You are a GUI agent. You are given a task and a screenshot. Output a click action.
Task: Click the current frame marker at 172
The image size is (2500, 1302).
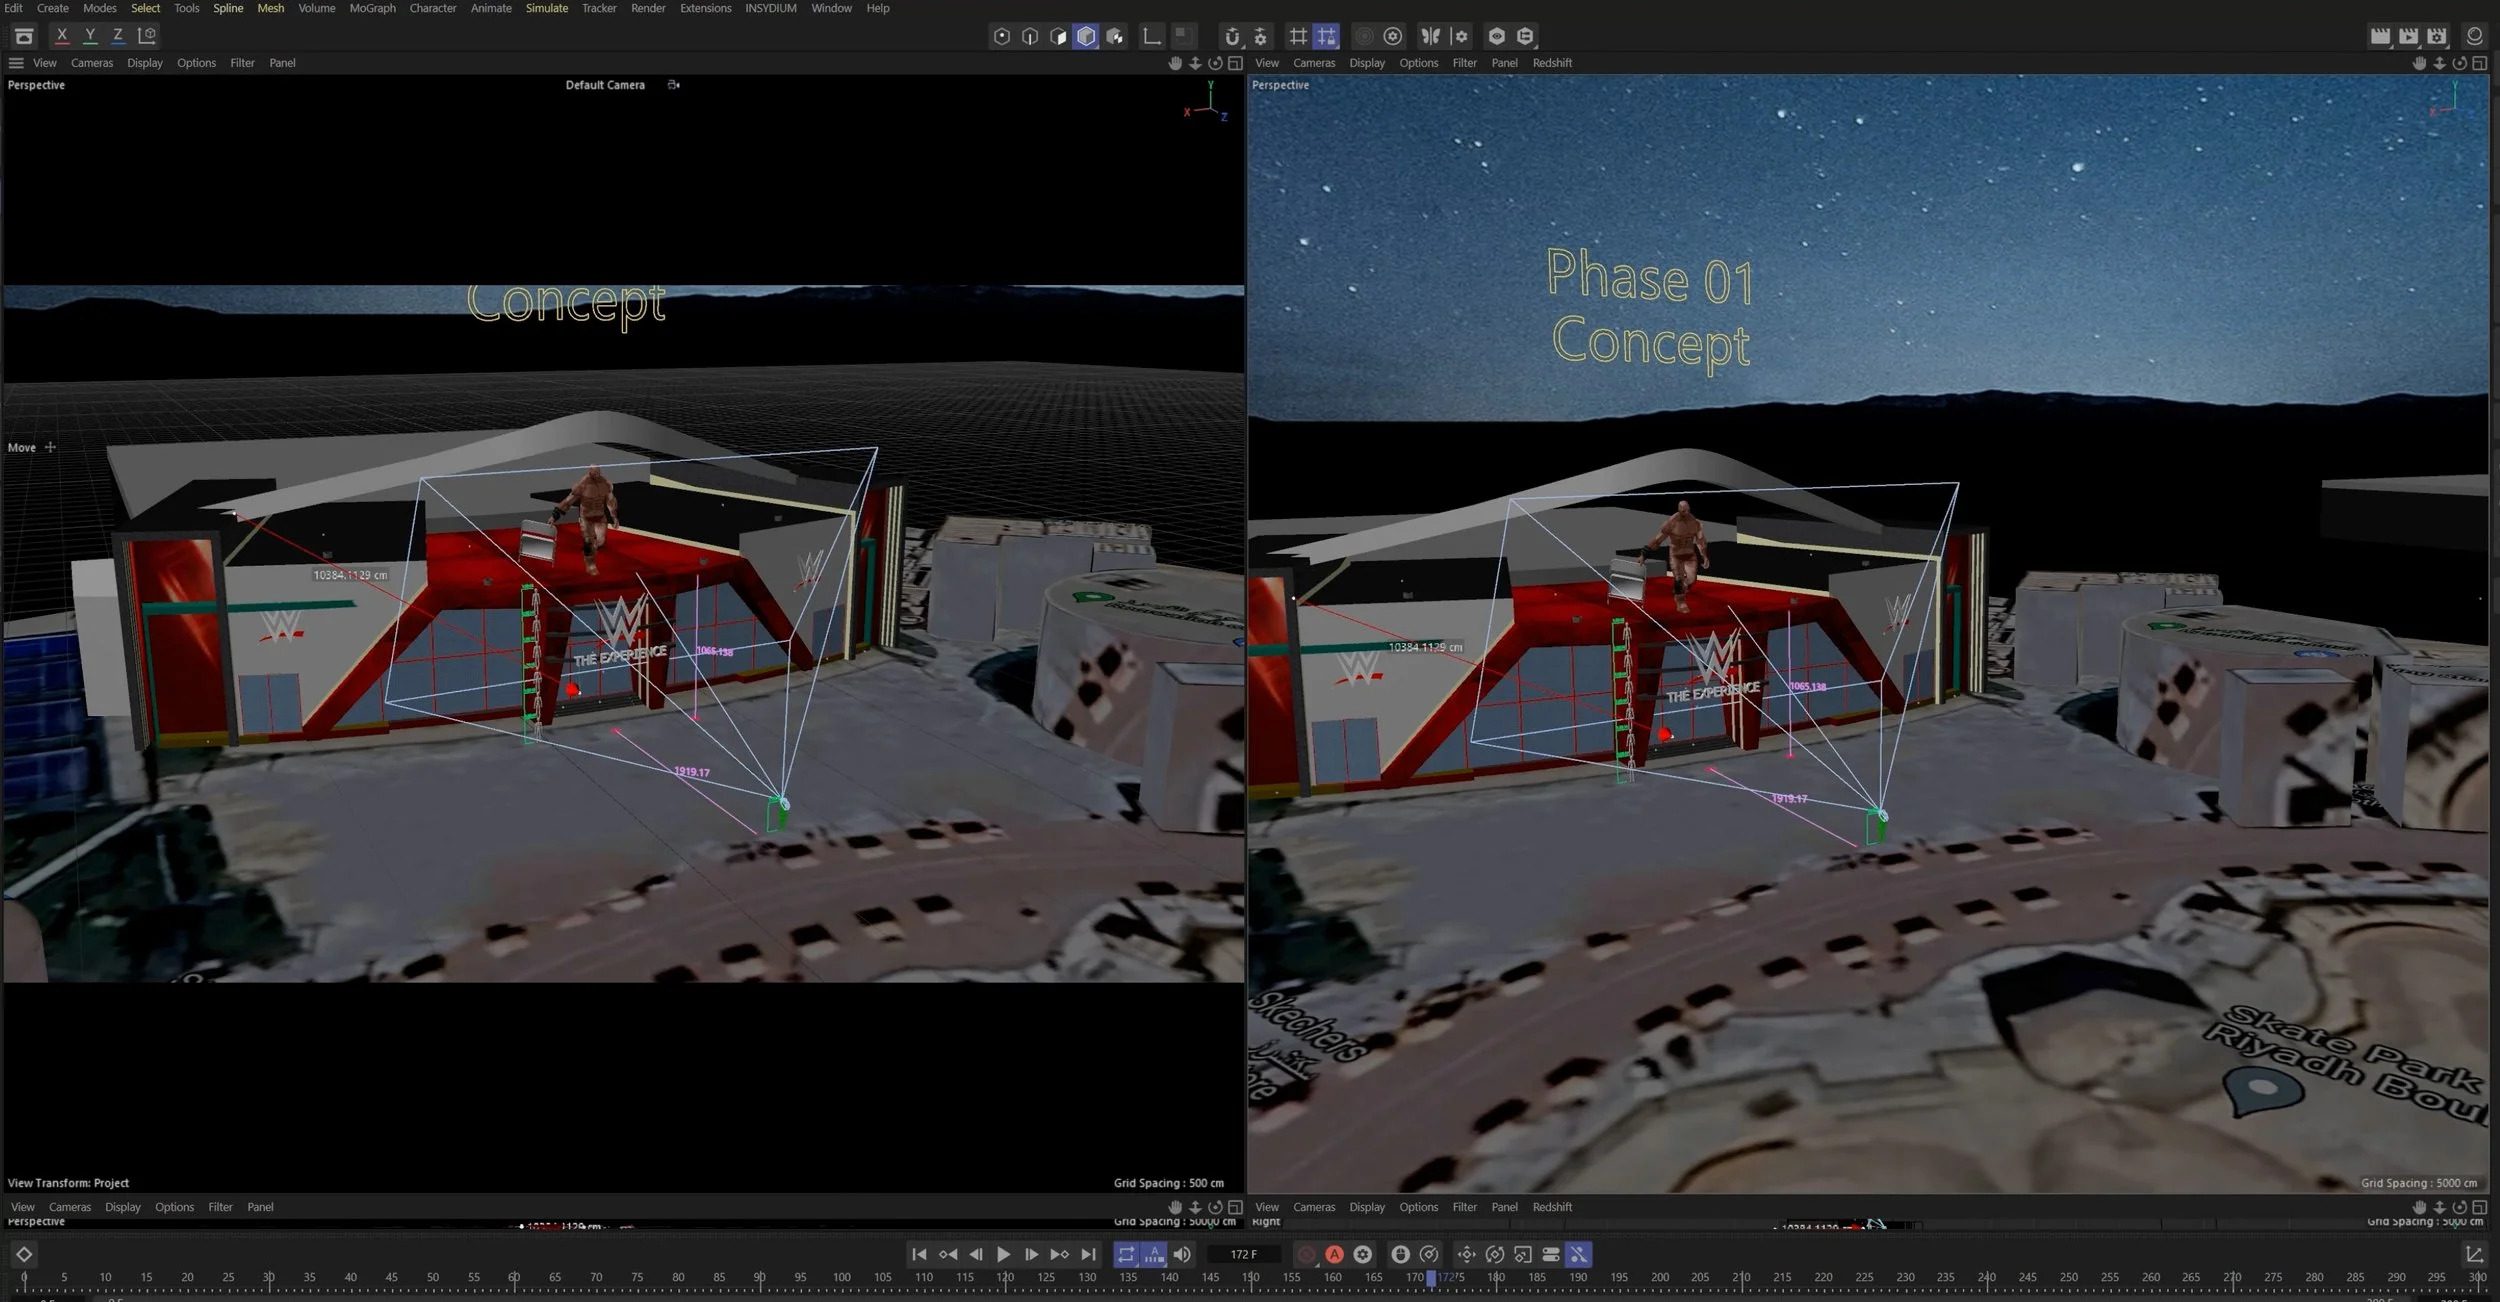tap(1431, 1278)
